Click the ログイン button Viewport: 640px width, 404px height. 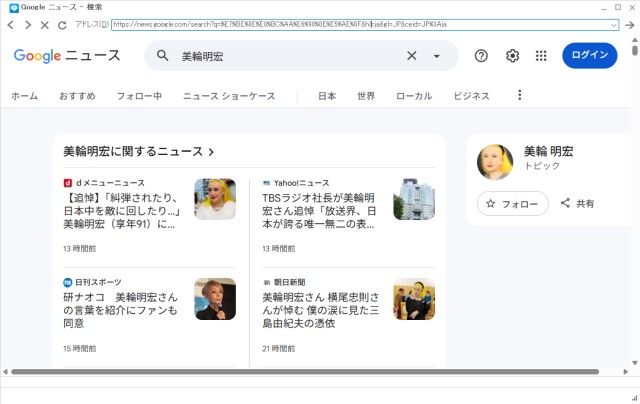(x=589, y=55)
